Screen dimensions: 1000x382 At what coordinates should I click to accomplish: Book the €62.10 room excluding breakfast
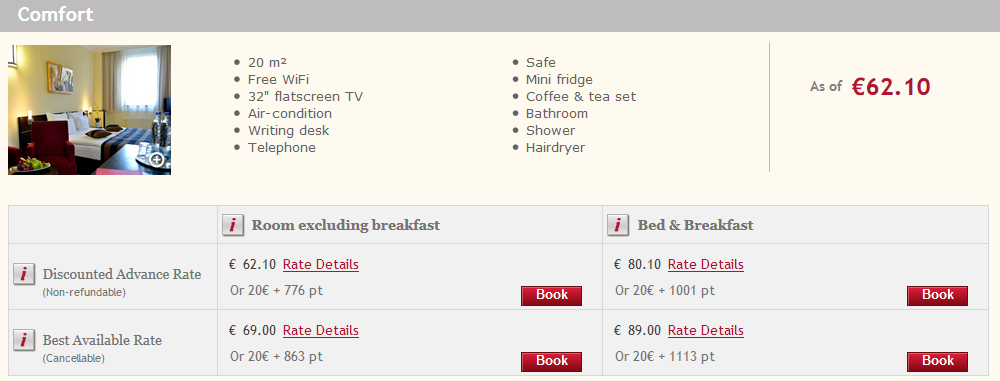(552, 295)
